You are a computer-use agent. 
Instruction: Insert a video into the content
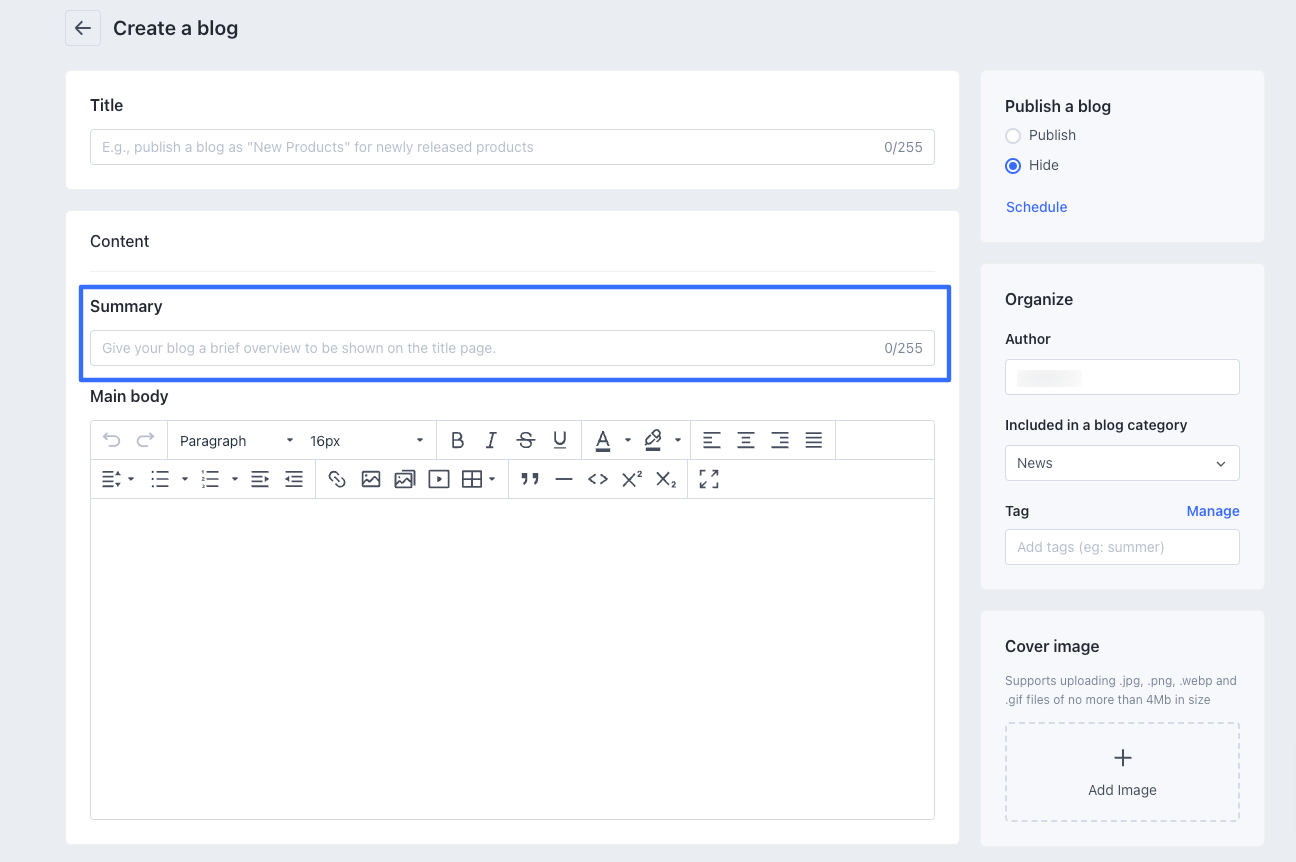pos(438,480)
